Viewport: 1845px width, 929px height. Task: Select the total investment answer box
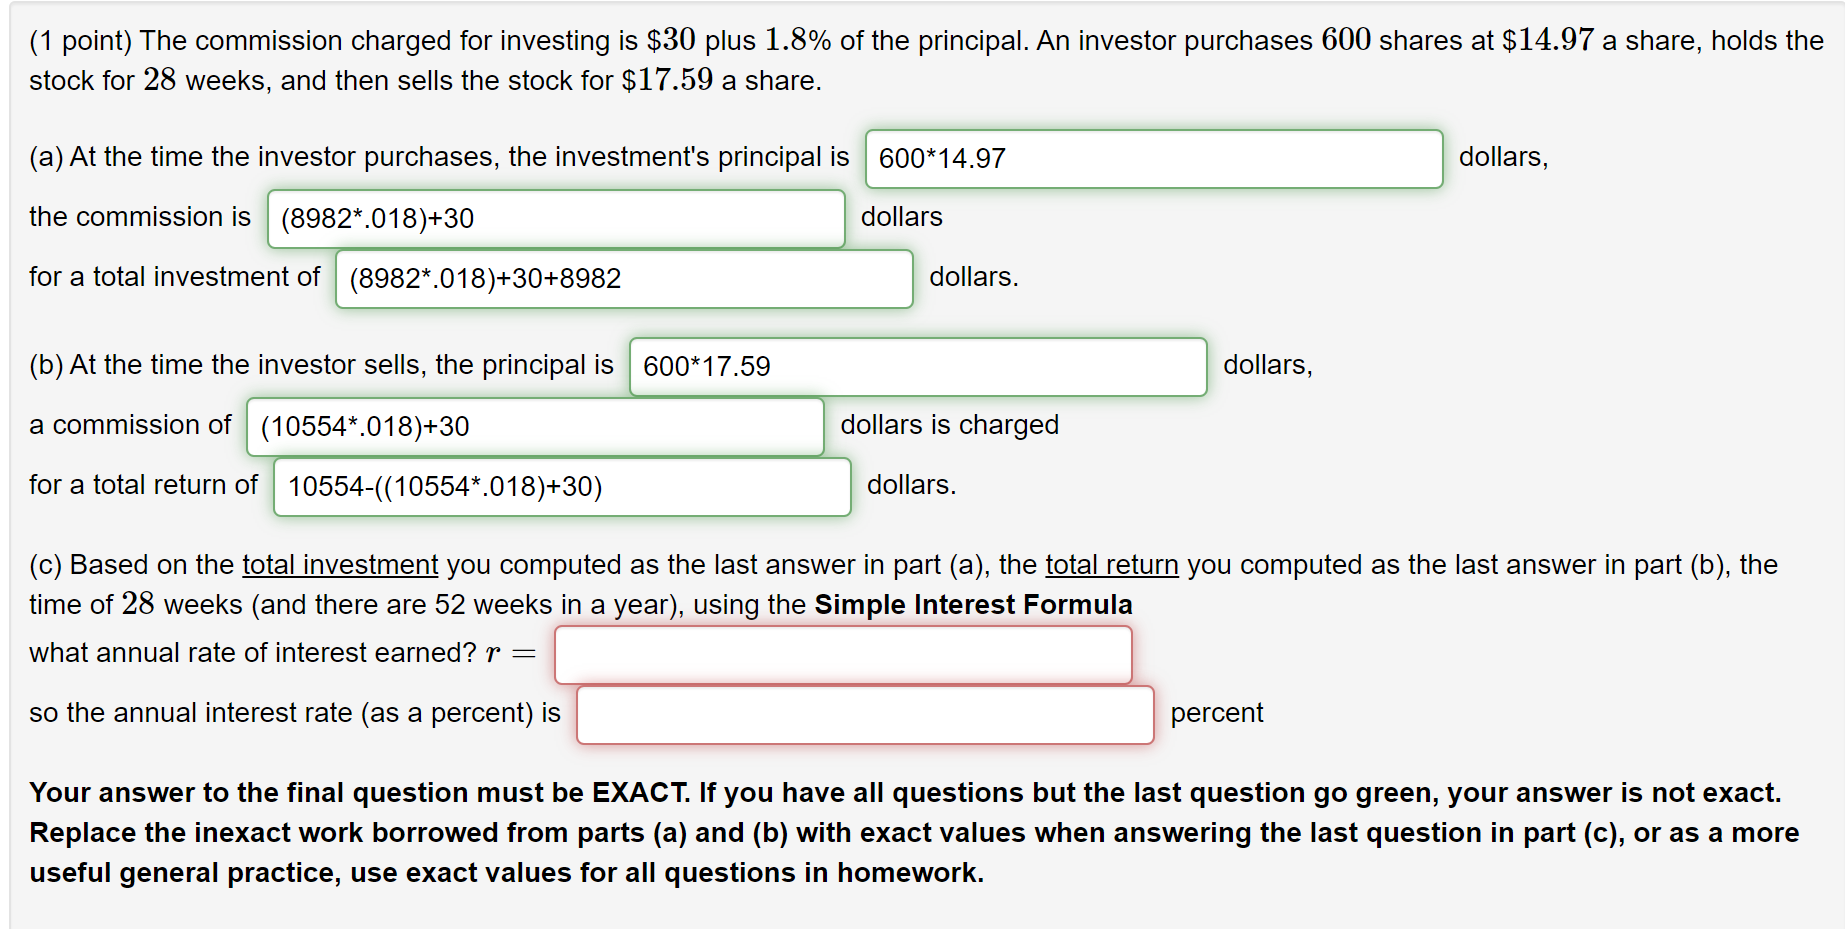(x=623, y=278)
